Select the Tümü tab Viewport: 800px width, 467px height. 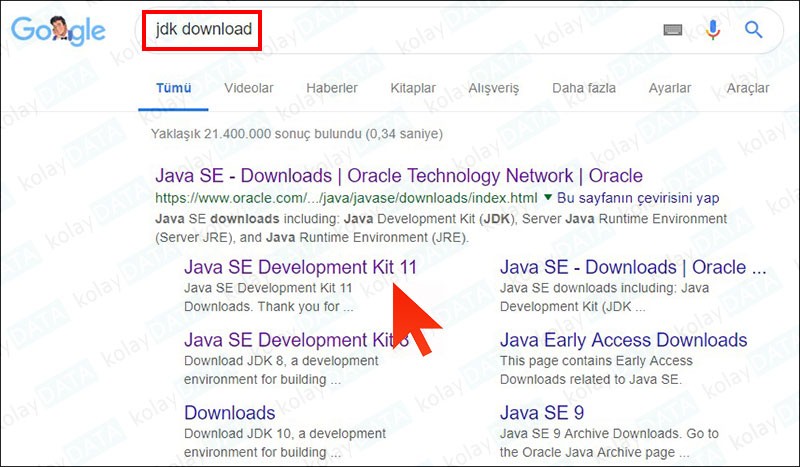(173, 88)
